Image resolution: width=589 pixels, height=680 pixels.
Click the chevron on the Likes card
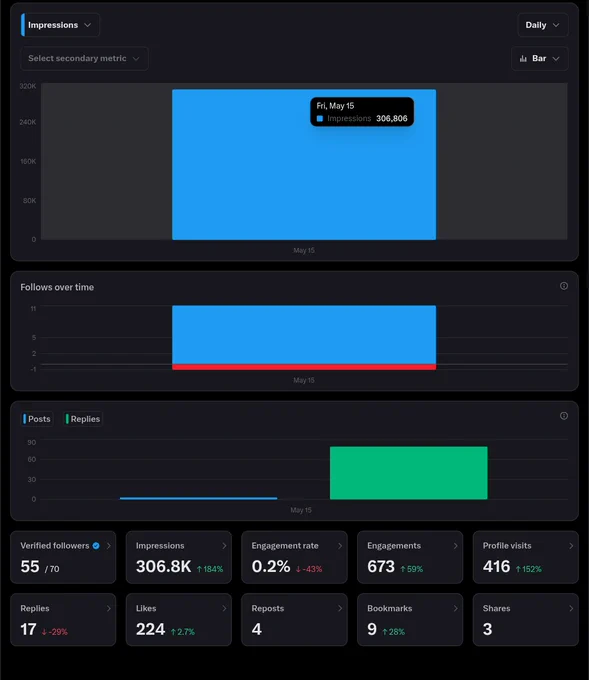(224, 608)
